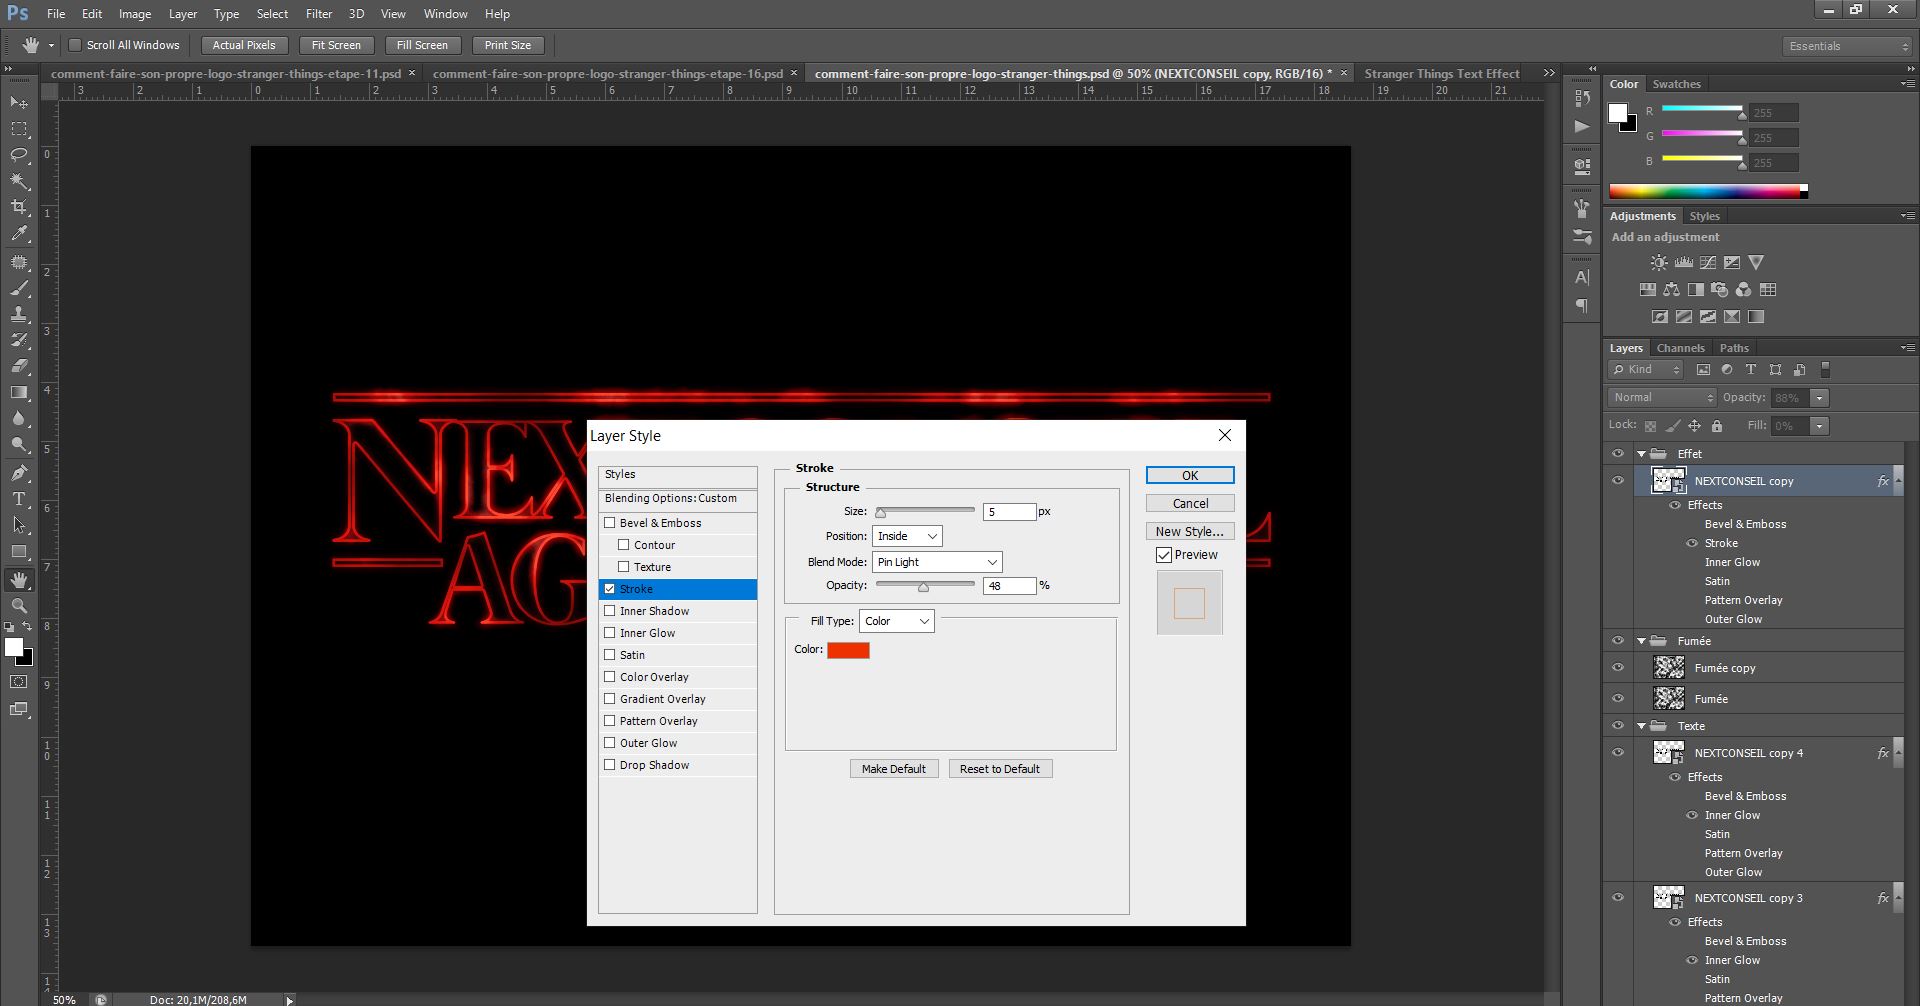The width and height of the screenshot is (1920, 1006).
Task: Open the stroke Color swatch
Action: [848, 650]
